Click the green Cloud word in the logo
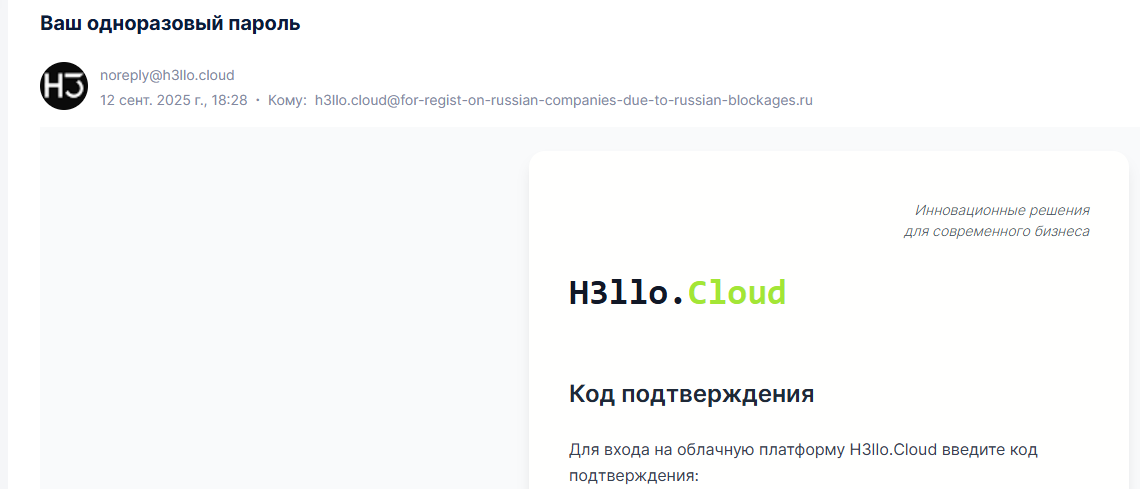The width and height of the screenshot is (1140, 489). pos(737,293)
